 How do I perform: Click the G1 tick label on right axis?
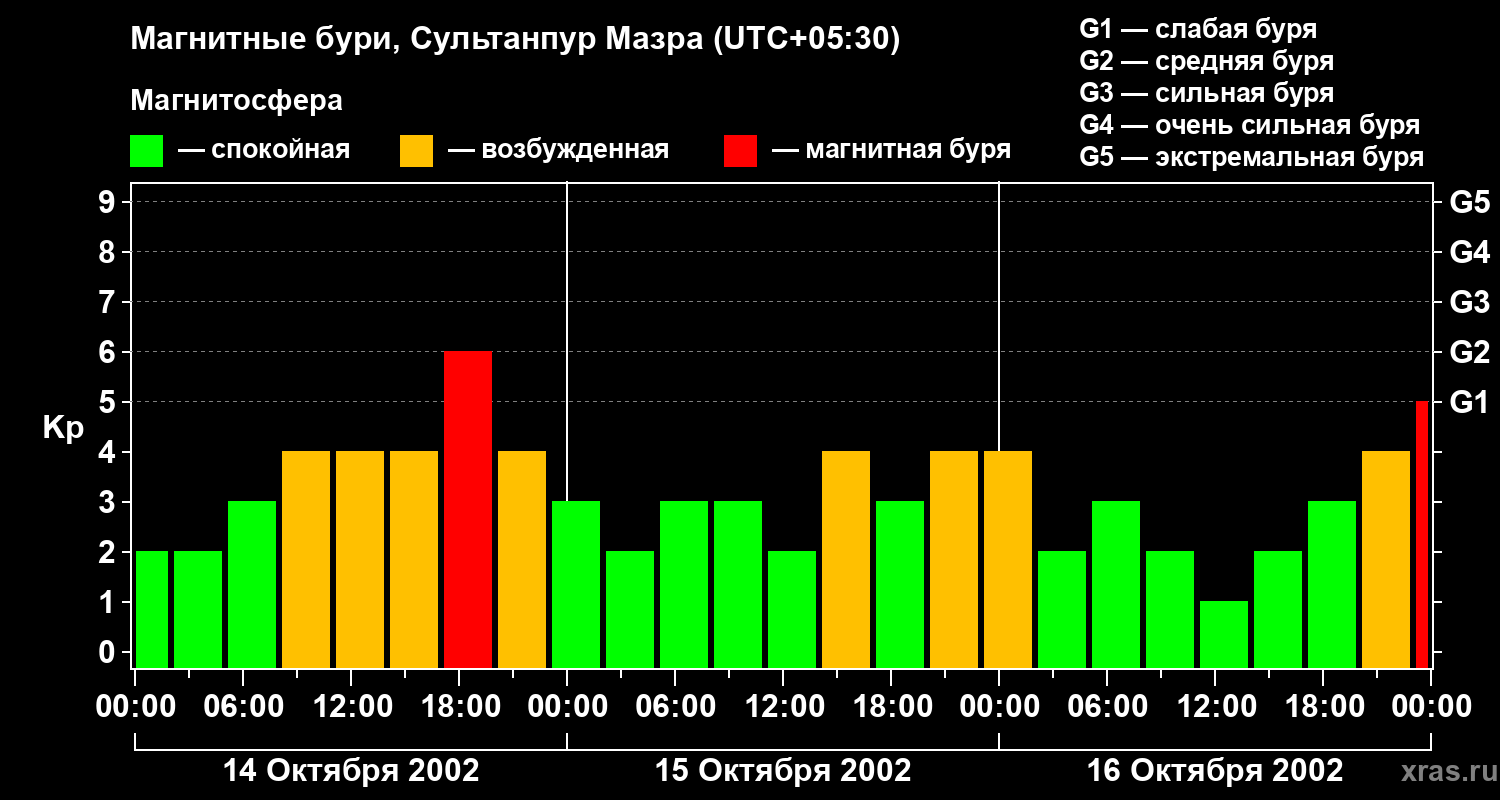pyautogui.click(x=1469, y=402)
